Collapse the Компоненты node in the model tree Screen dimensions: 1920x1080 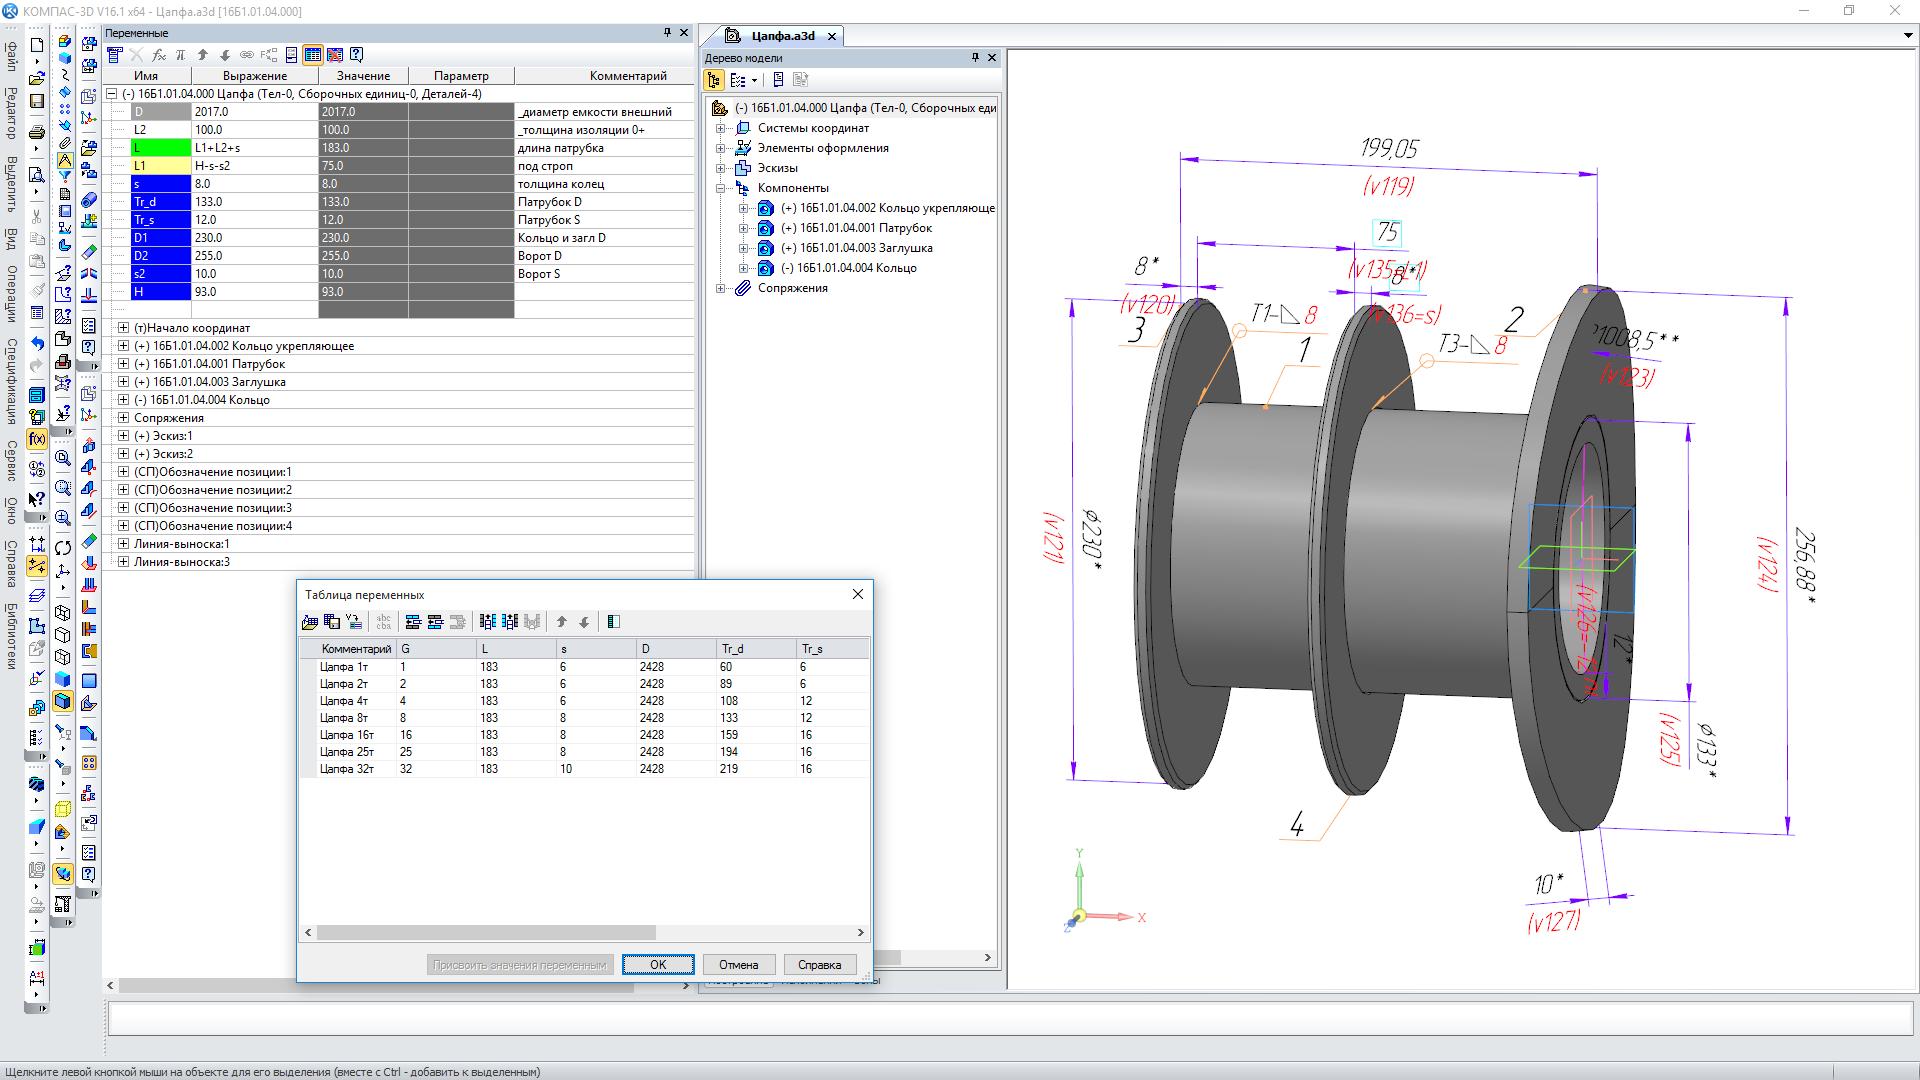pyautogui.click(x=720, y=188)
